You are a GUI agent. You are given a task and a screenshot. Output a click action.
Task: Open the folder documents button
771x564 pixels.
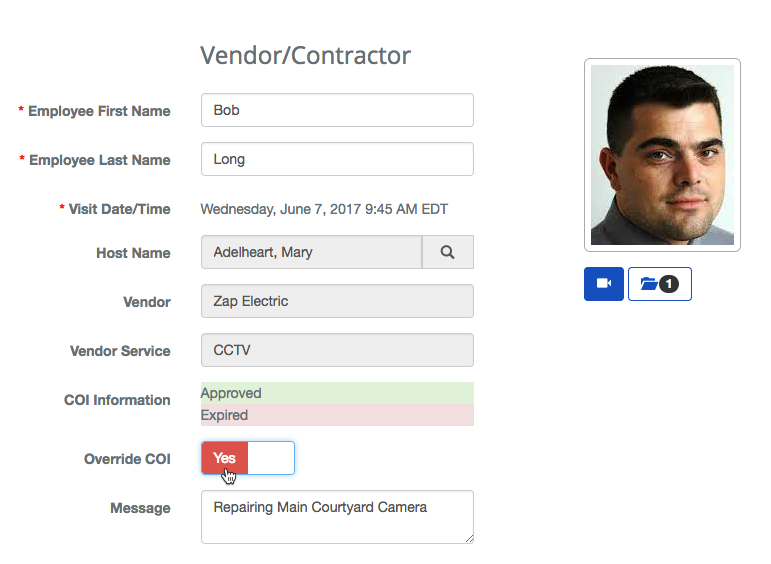(x=659, y=284)
